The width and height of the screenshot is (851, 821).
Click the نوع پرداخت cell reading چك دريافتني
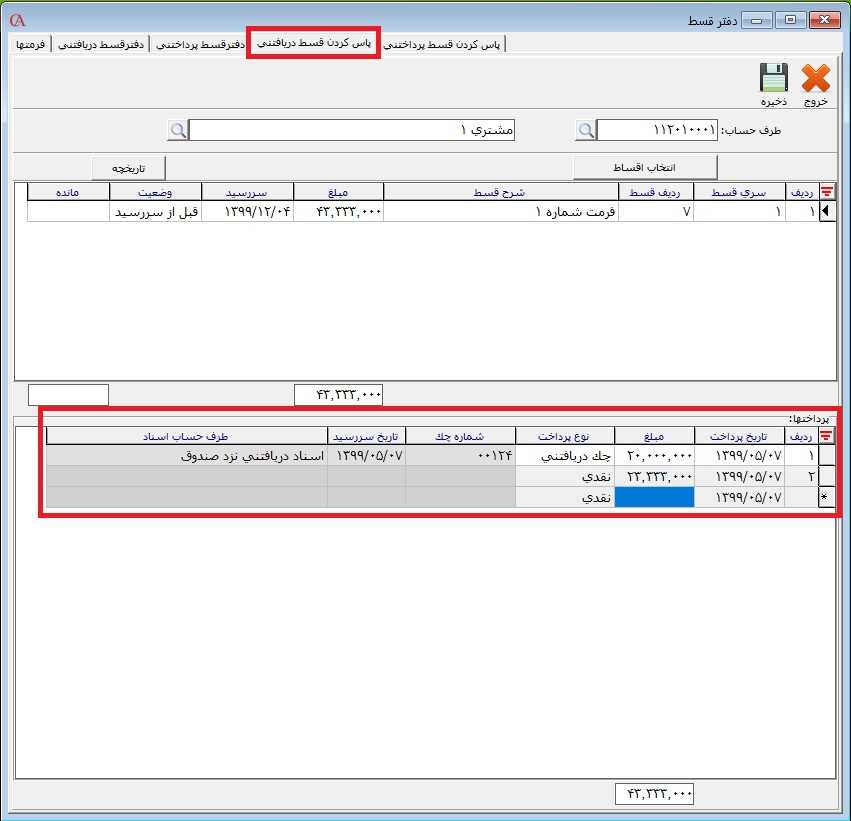click(x=565, y=456)
